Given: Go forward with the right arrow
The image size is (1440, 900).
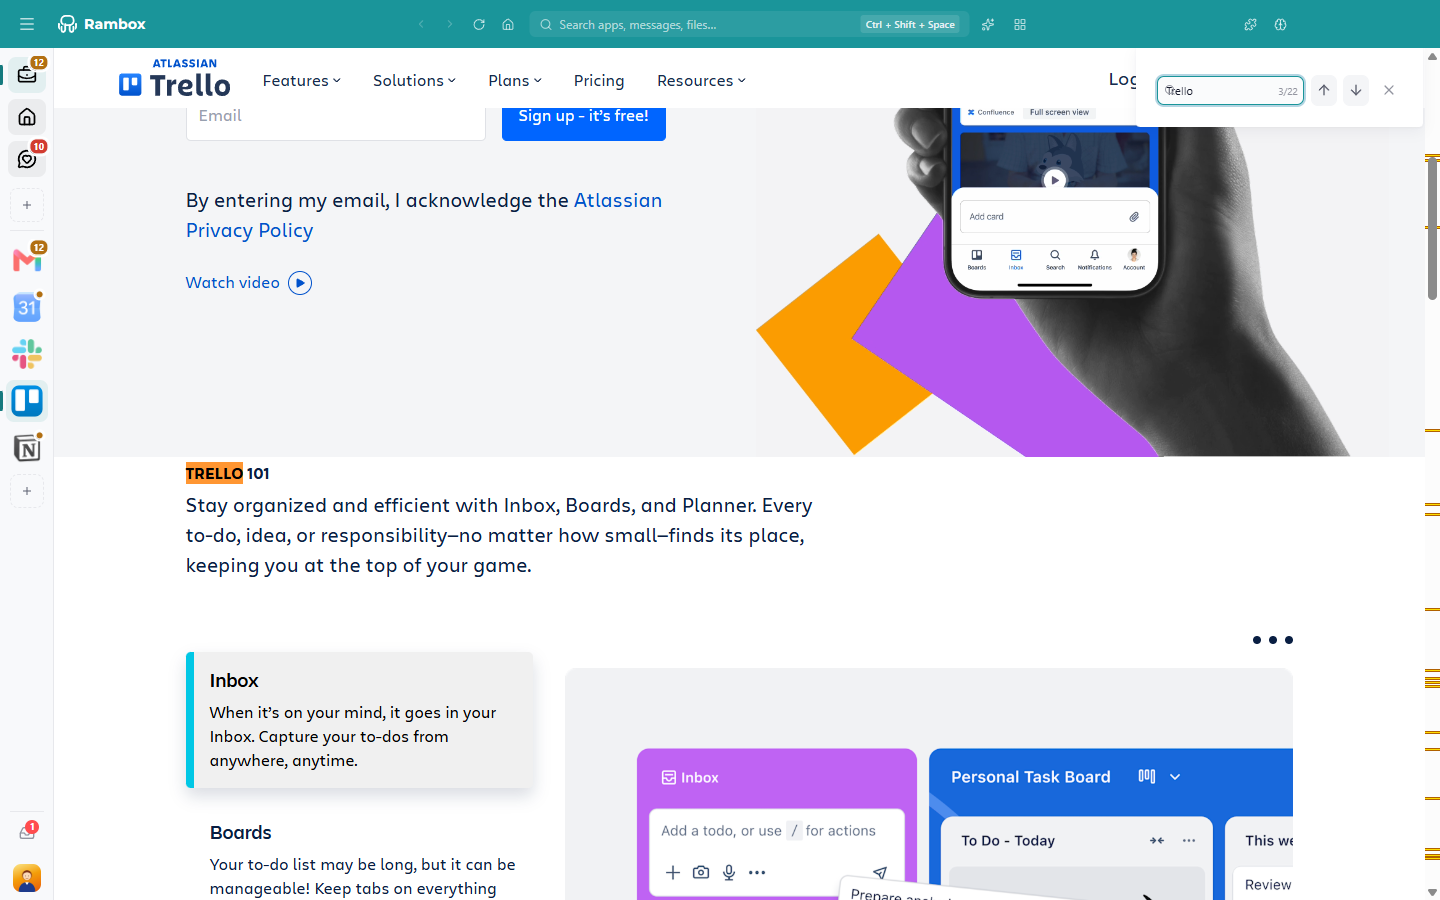Looking at the screenshot, I should point(450,24).
